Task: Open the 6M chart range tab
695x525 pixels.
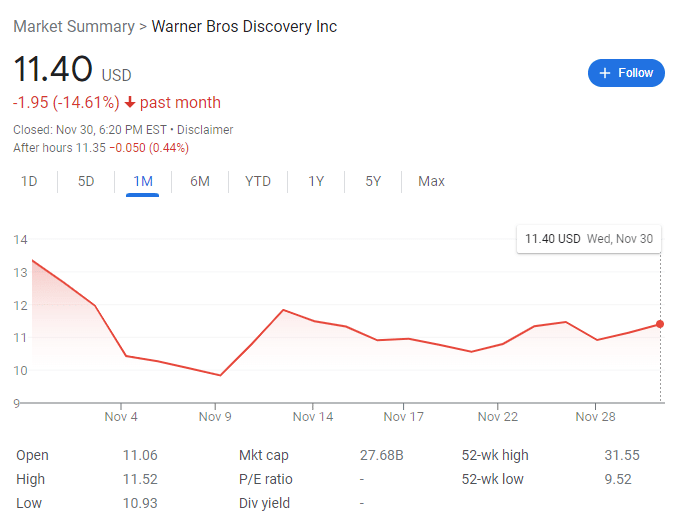Action: pyautogui.click(x=200, y=181)
